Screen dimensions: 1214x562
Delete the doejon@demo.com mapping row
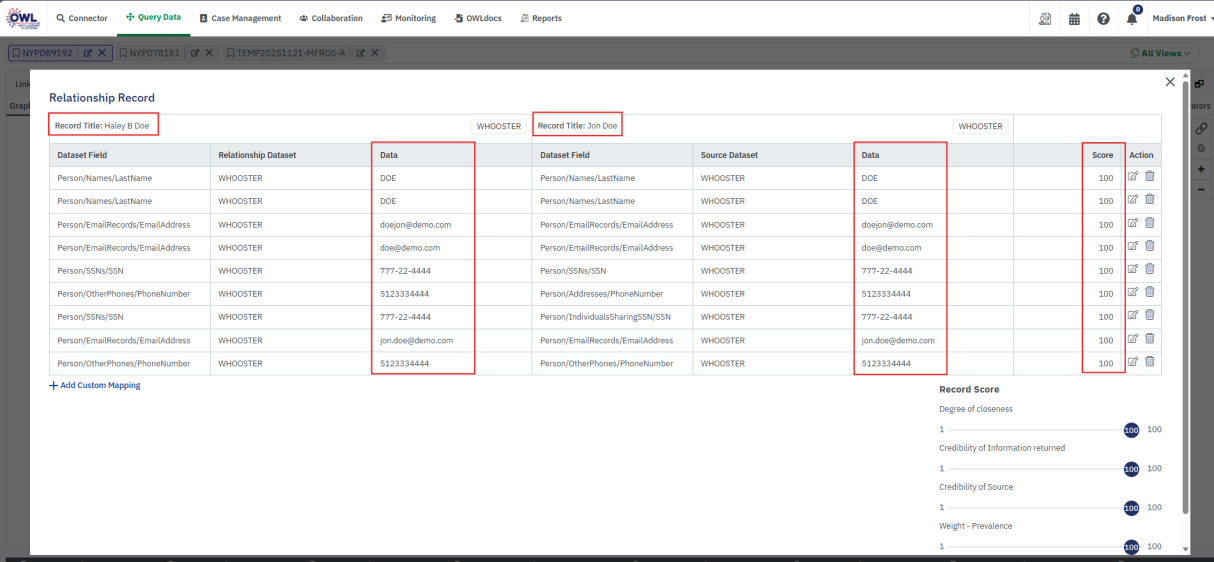pyautogui.click(x=1150, y=223)
